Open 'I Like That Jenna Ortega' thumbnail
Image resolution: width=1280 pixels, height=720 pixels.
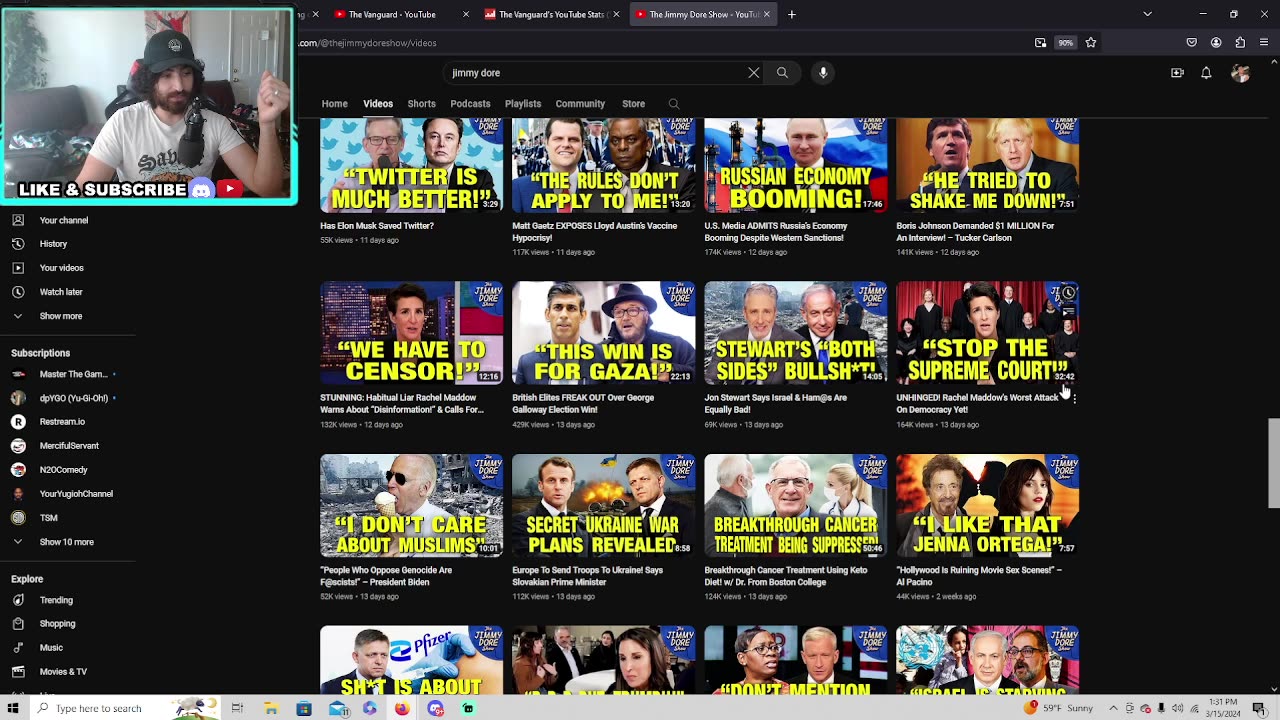987,506
